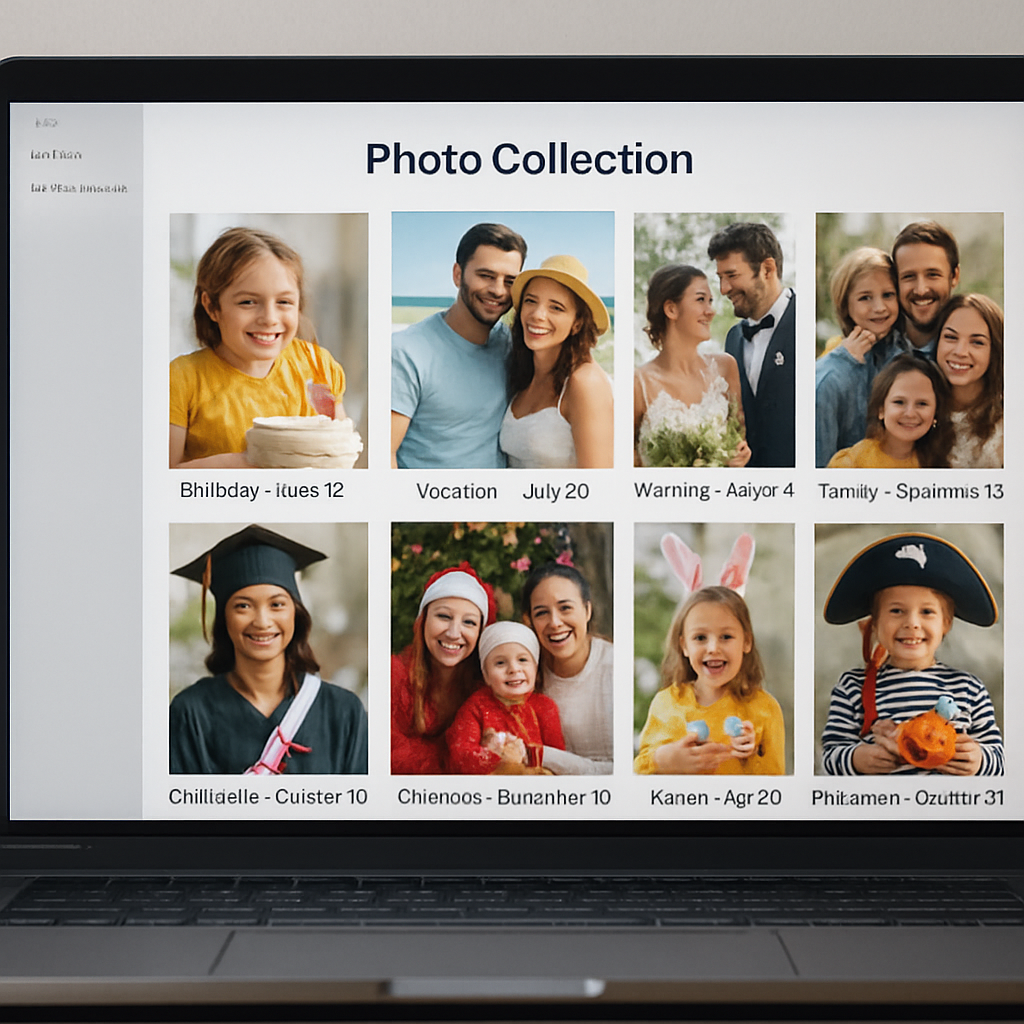Click the 'Kanen - Agr 20' label

[712, 797]
